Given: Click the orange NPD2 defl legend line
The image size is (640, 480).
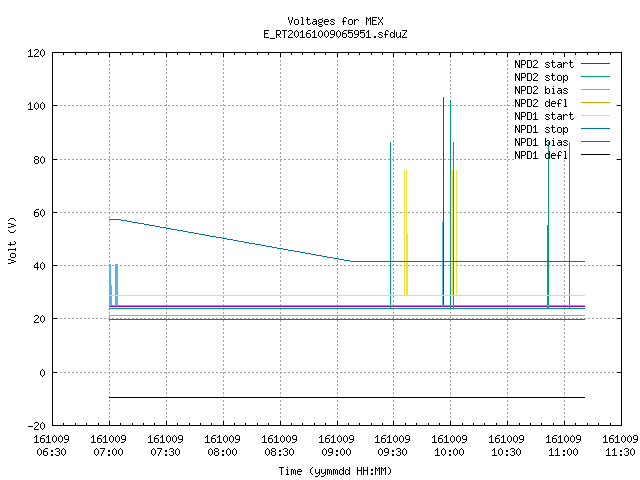Looking at the screenshot, I should tap(595, 103).
